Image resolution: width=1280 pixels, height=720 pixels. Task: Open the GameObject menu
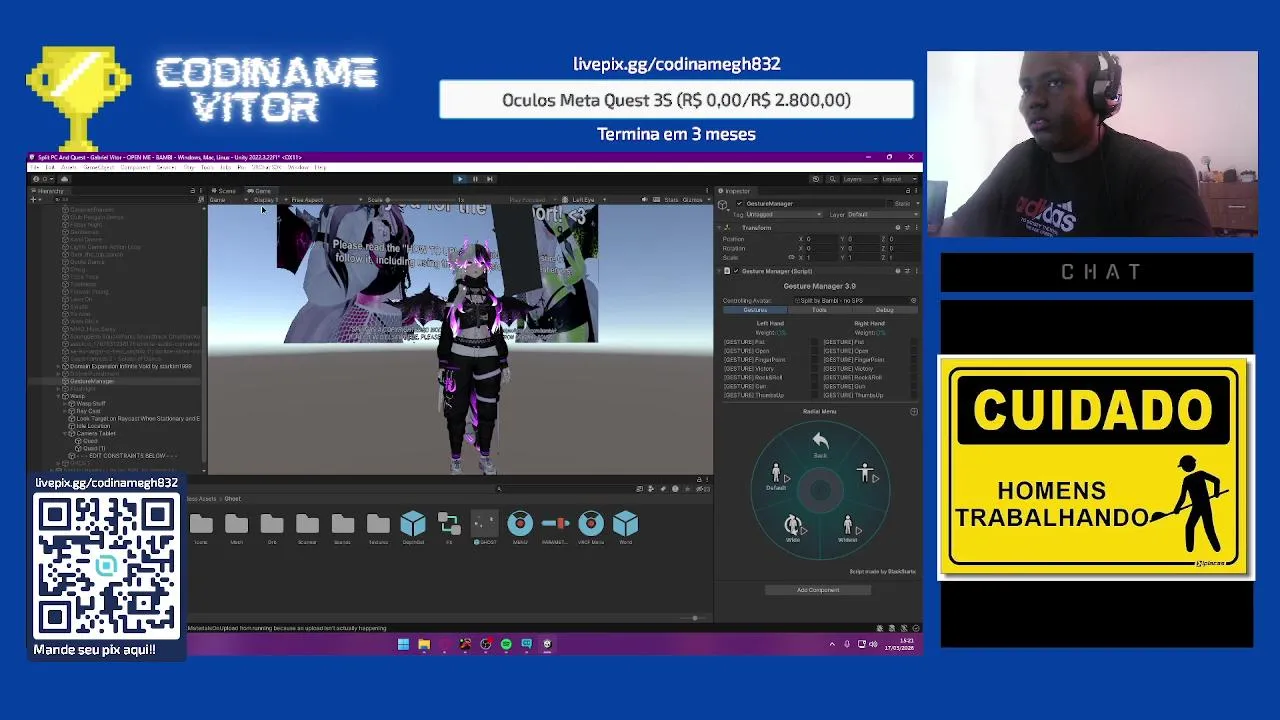[x=98, y=167]
